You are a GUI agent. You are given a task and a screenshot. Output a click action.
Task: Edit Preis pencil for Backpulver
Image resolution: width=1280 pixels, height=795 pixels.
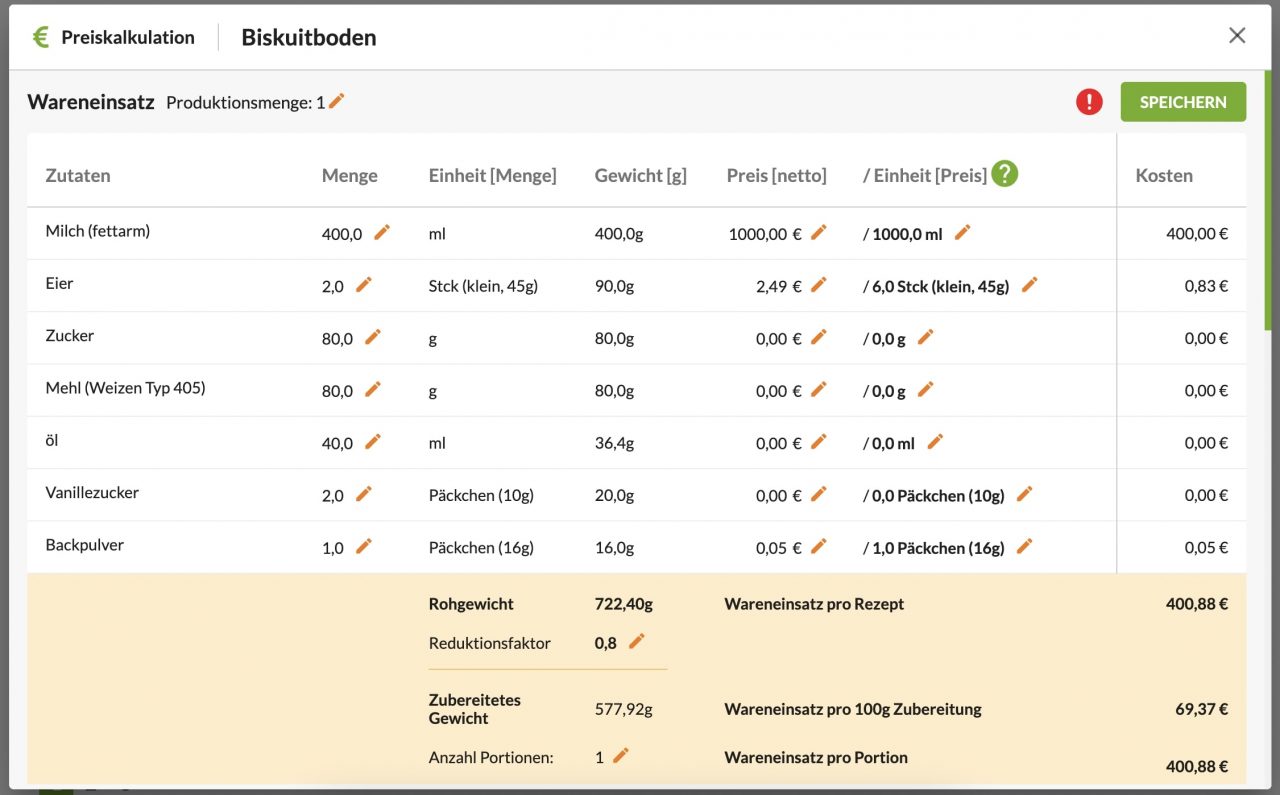click(819, 546)
